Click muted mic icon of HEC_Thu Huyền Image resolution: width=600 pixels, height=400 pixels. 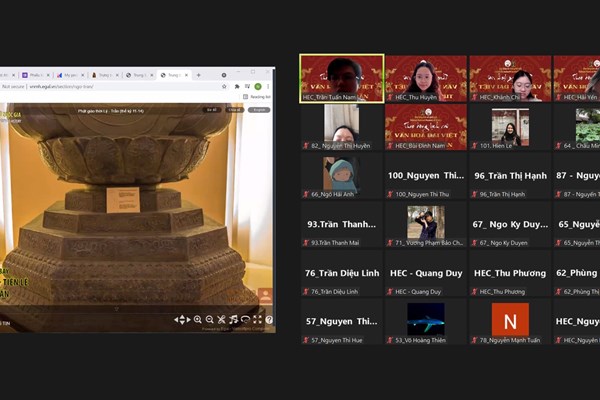[390, 97]
